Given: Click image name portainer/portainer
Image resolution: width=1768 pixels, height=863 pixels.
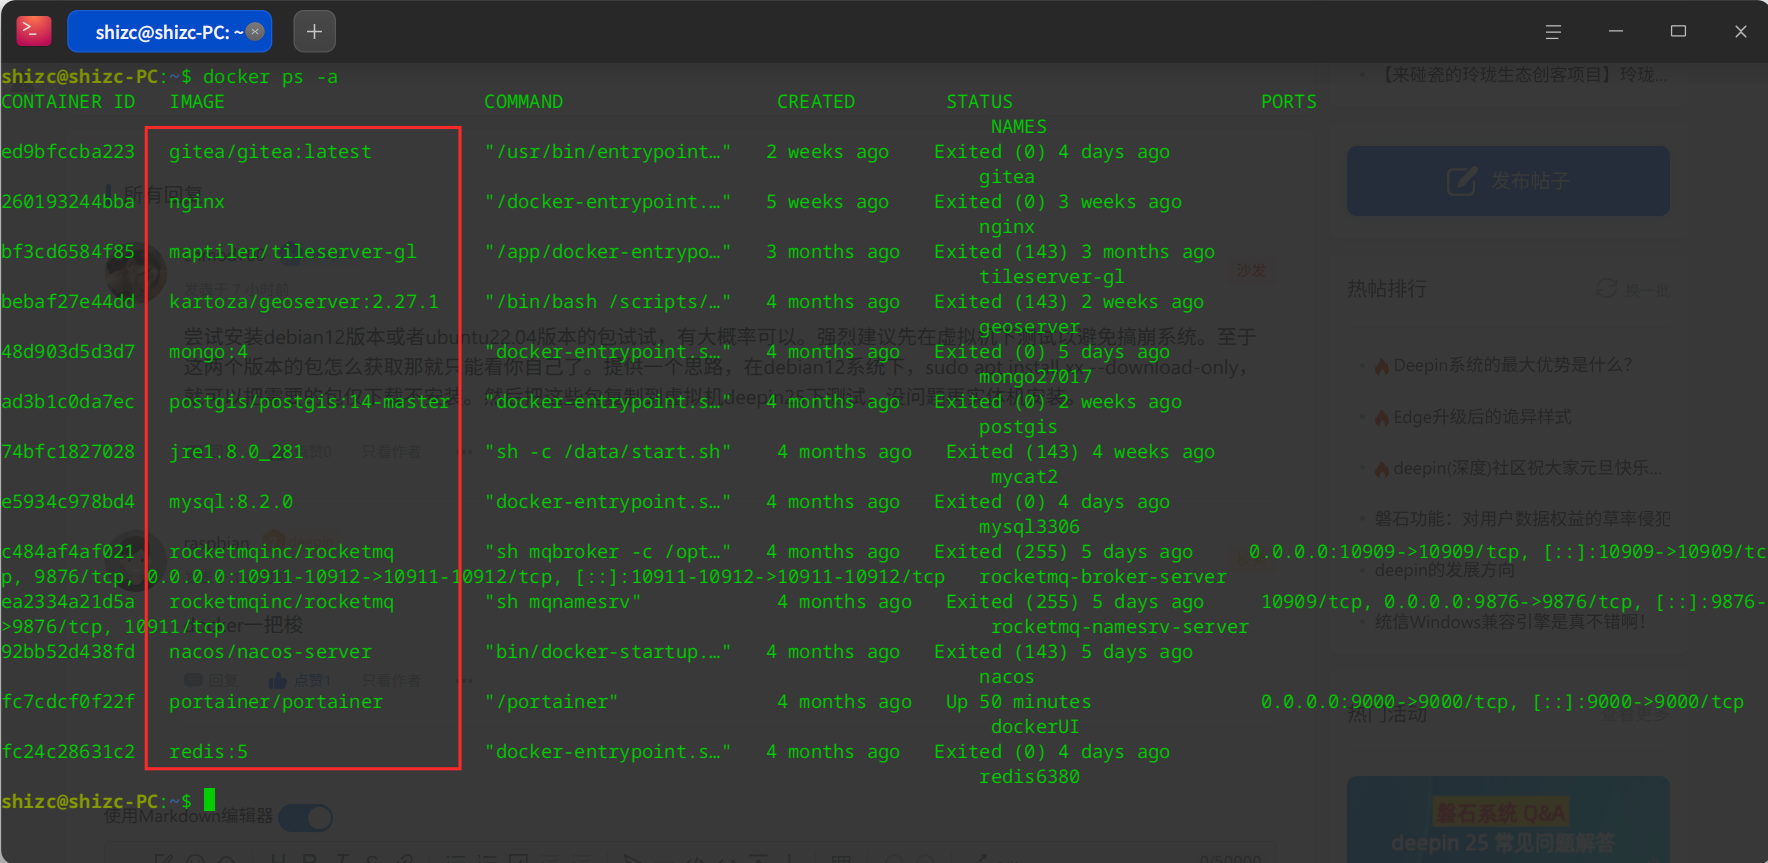Looking at the screenshot, I should coord(276,702).
